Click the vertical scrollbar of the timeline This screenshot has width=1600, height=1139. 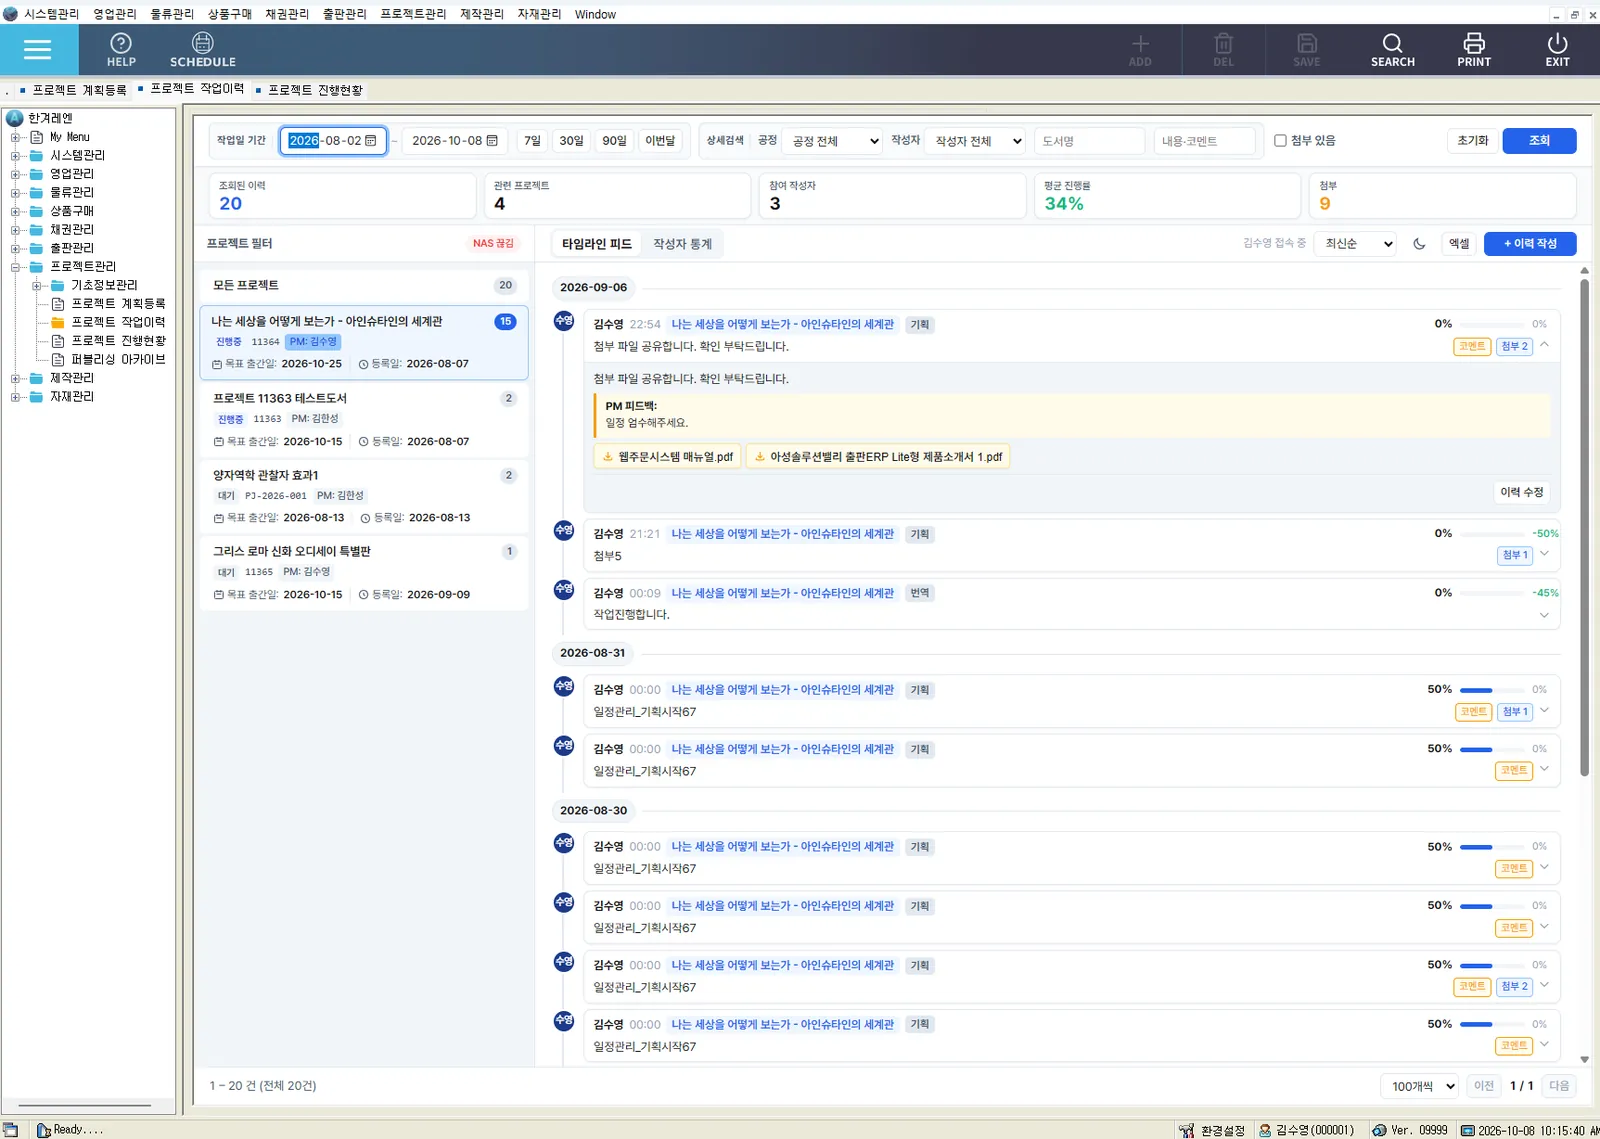tap(1584, 528)
